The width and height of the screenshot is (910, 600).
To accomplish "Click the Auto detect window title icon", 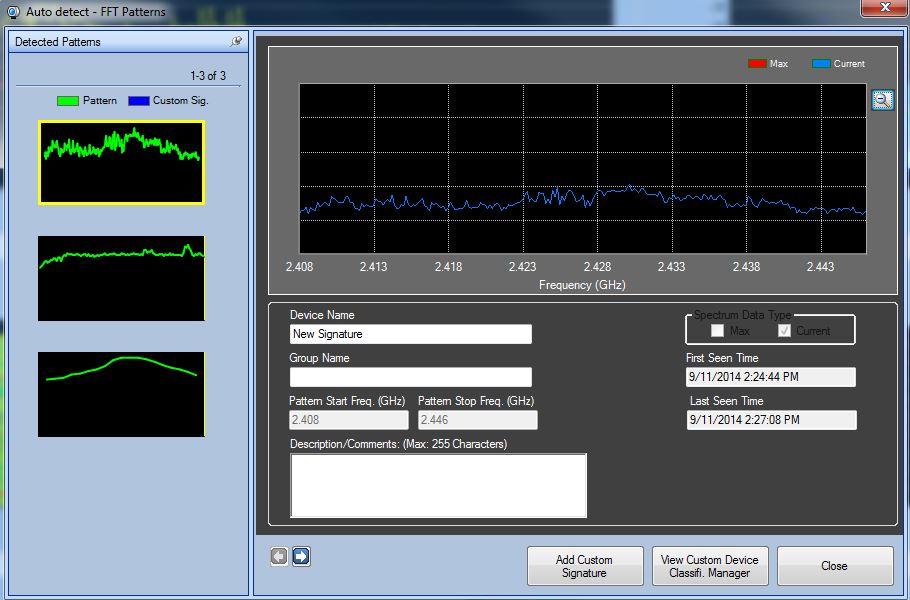I will coord(12,12).
